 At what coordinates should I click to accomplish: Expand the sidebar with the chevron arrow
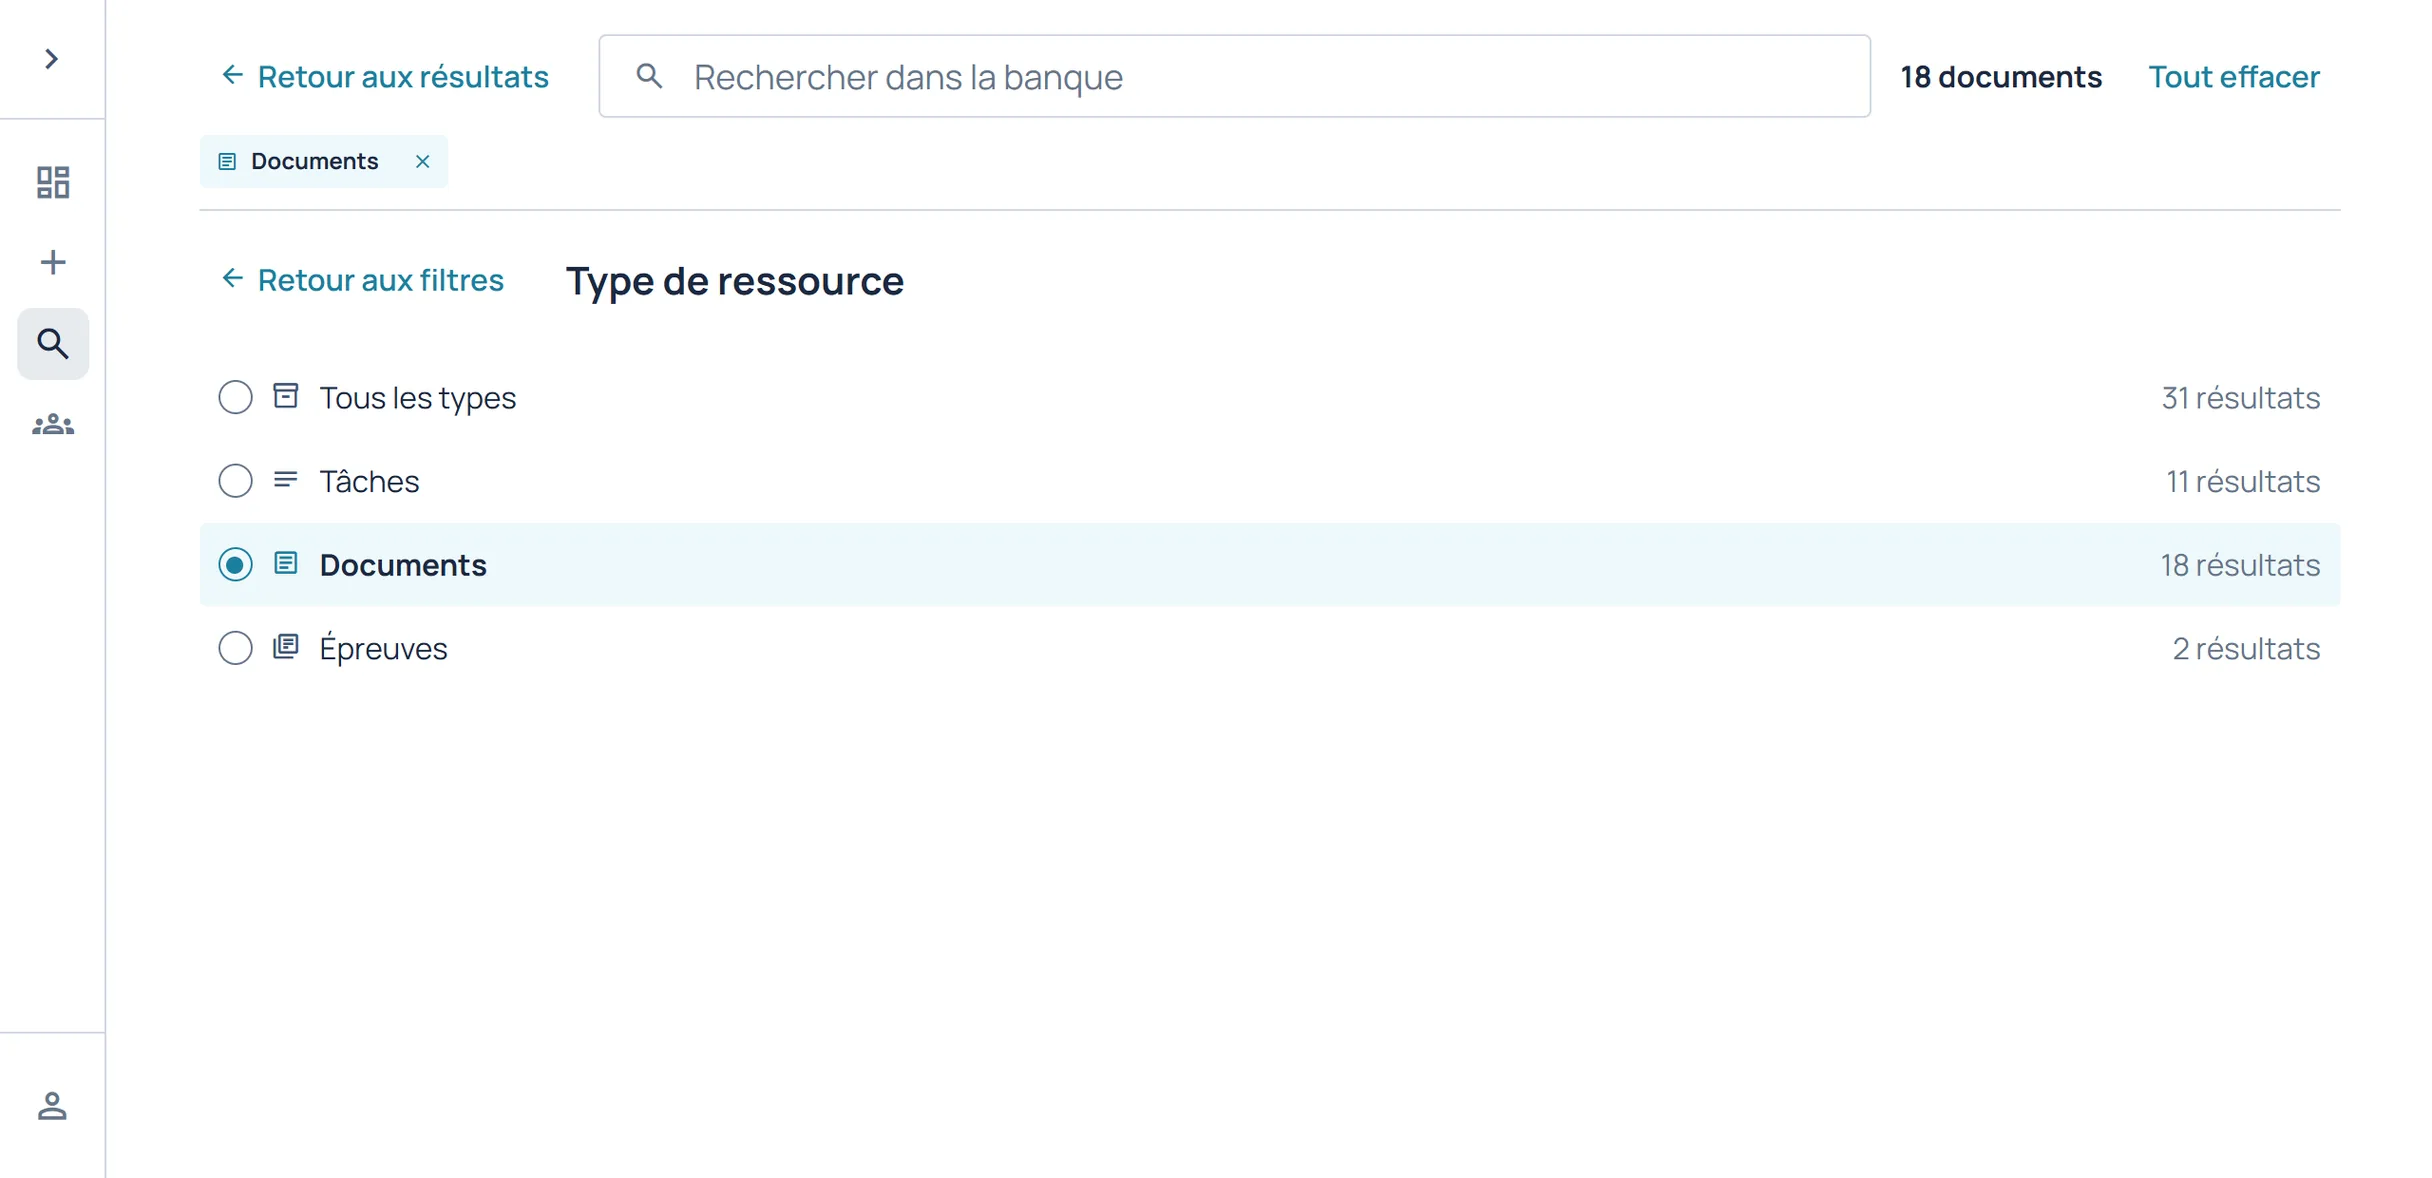(52, 59)
